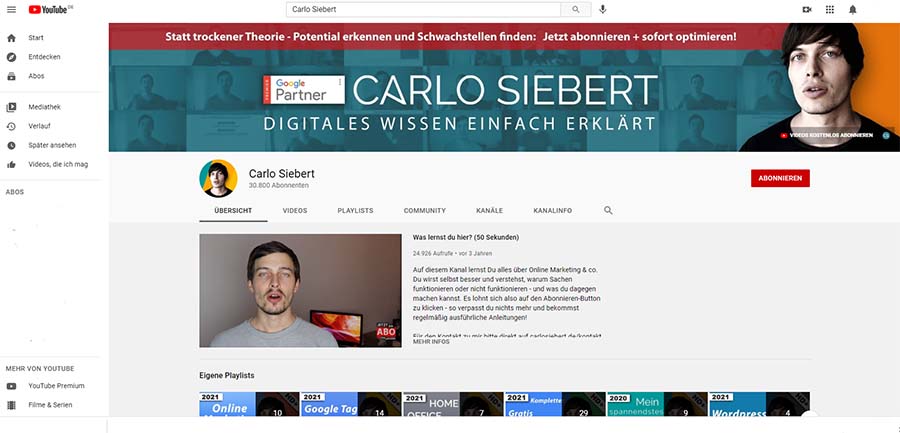
Task: Click the 24.926 Aufrufe view count text
Action: [x=432, y=253]
